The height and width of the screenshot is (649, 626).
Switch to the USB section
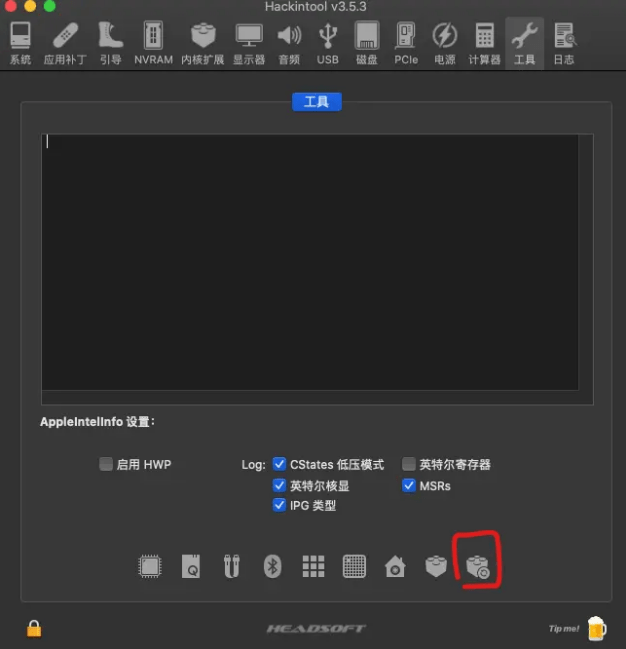coord(328,43)
